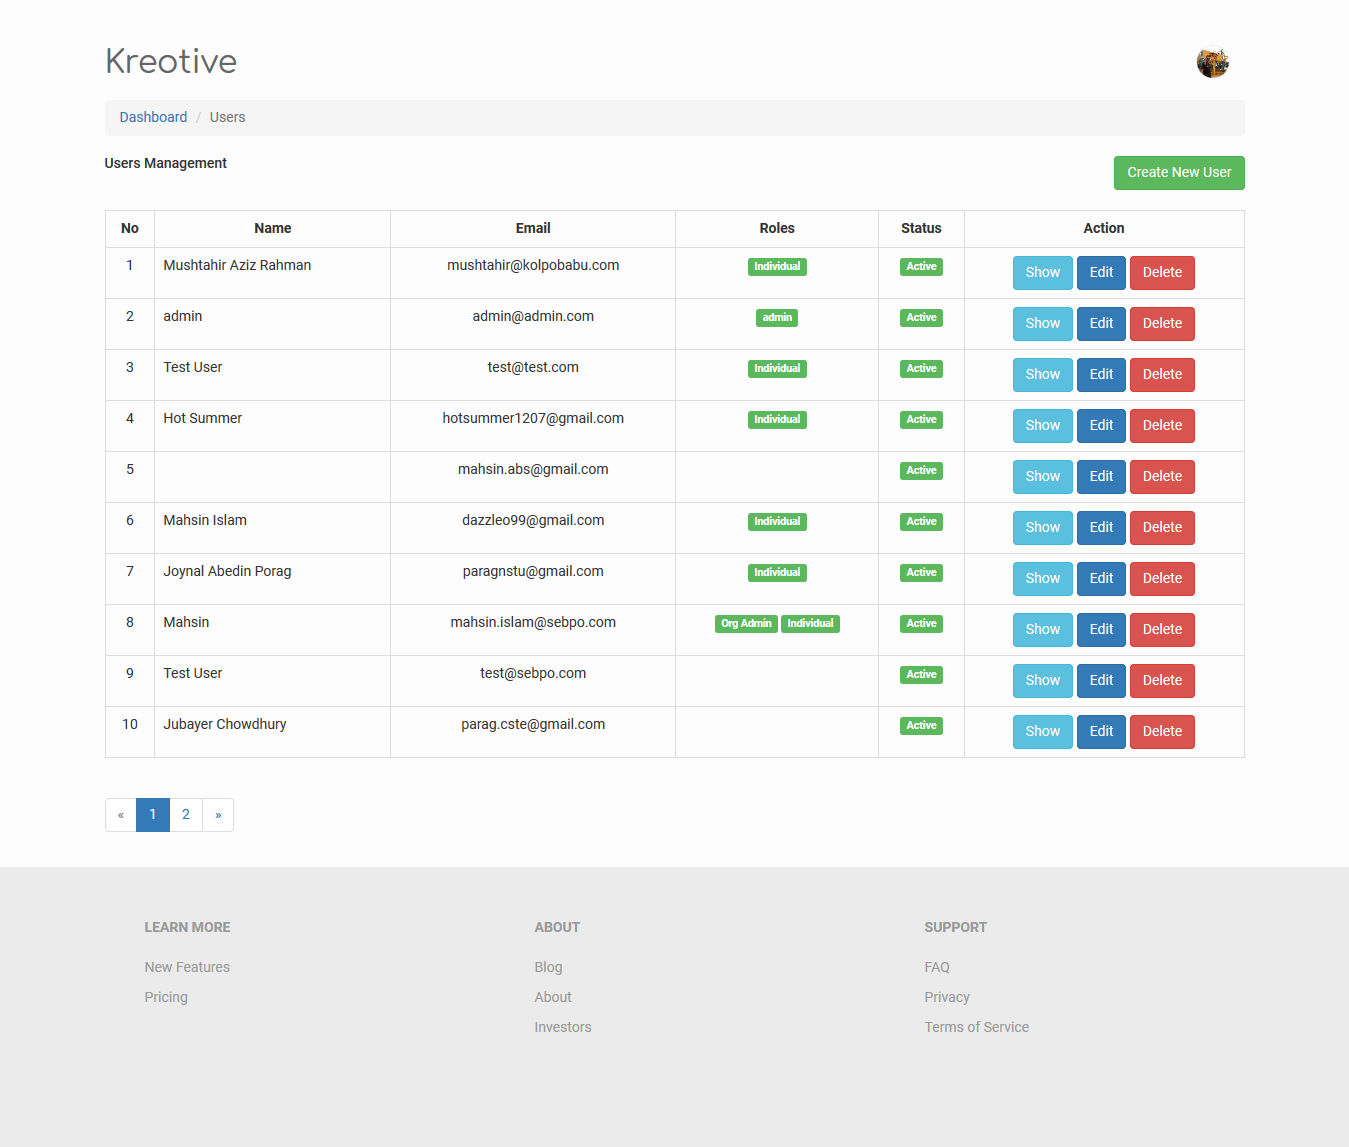The width and height of the screenshot is (1349, 1147).
Task: Edit the Jubayer Chowdhury user
Action: click(x=1101, y=732)
